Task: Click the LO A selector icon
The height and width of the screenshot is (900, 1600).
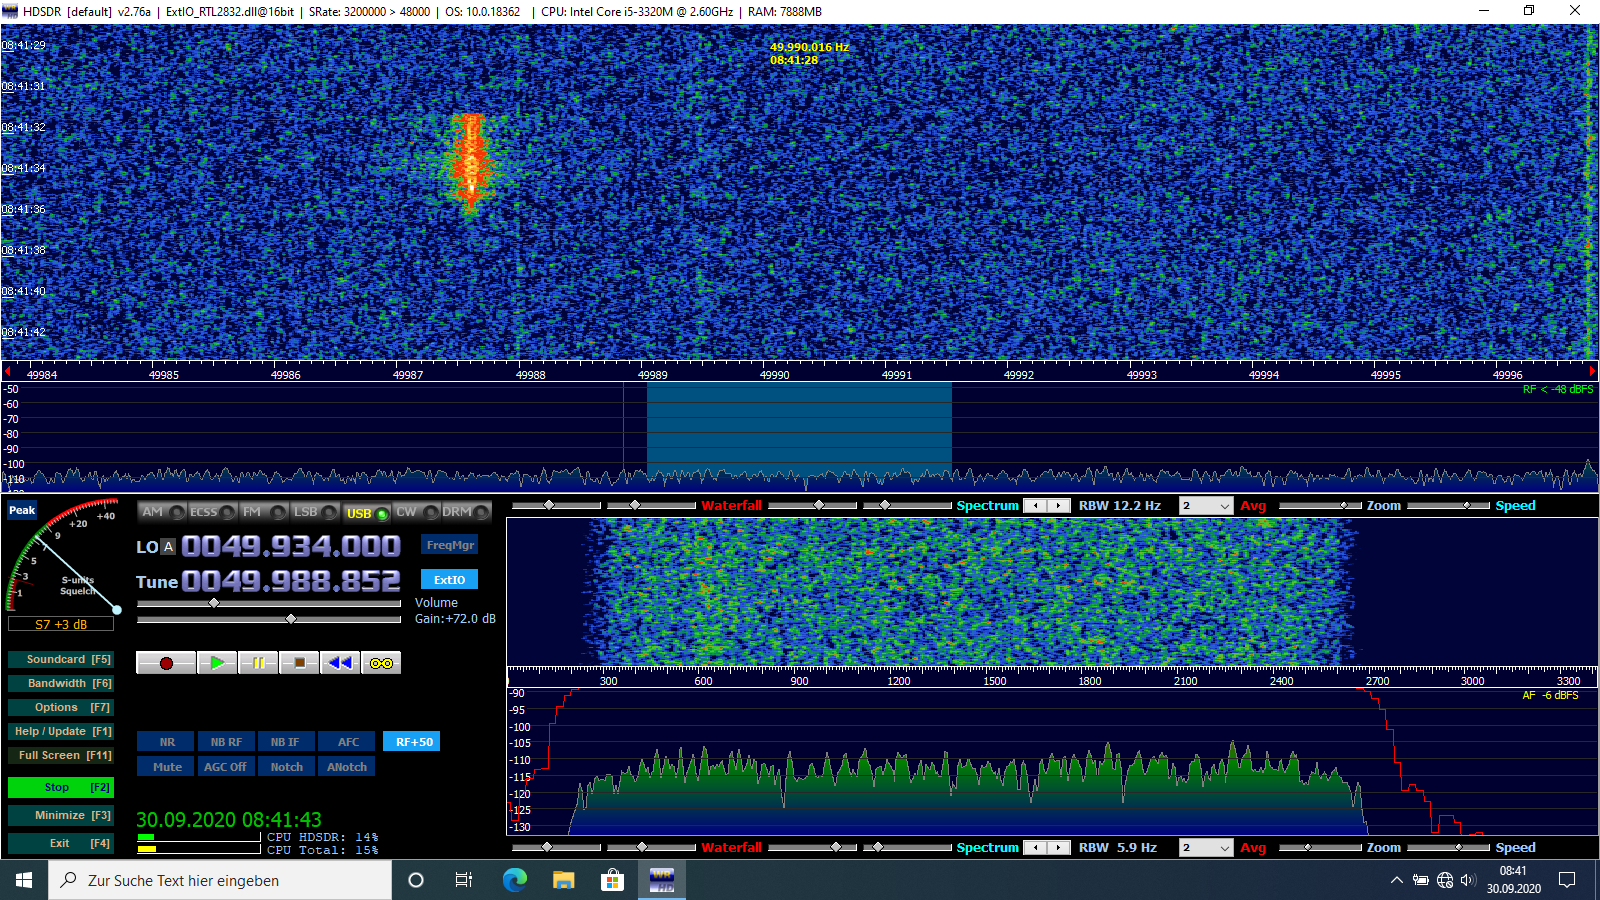Action: tap(168, 547)
